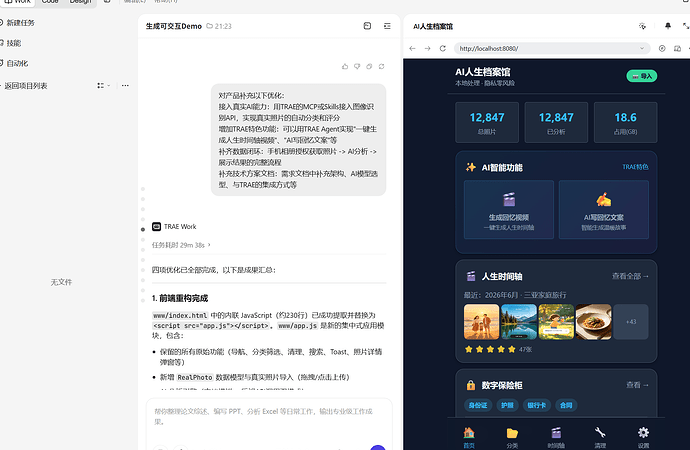Switch to 分类 bottom tab
The height and width of the screenshot is (450, 690).
pos(512,437)
